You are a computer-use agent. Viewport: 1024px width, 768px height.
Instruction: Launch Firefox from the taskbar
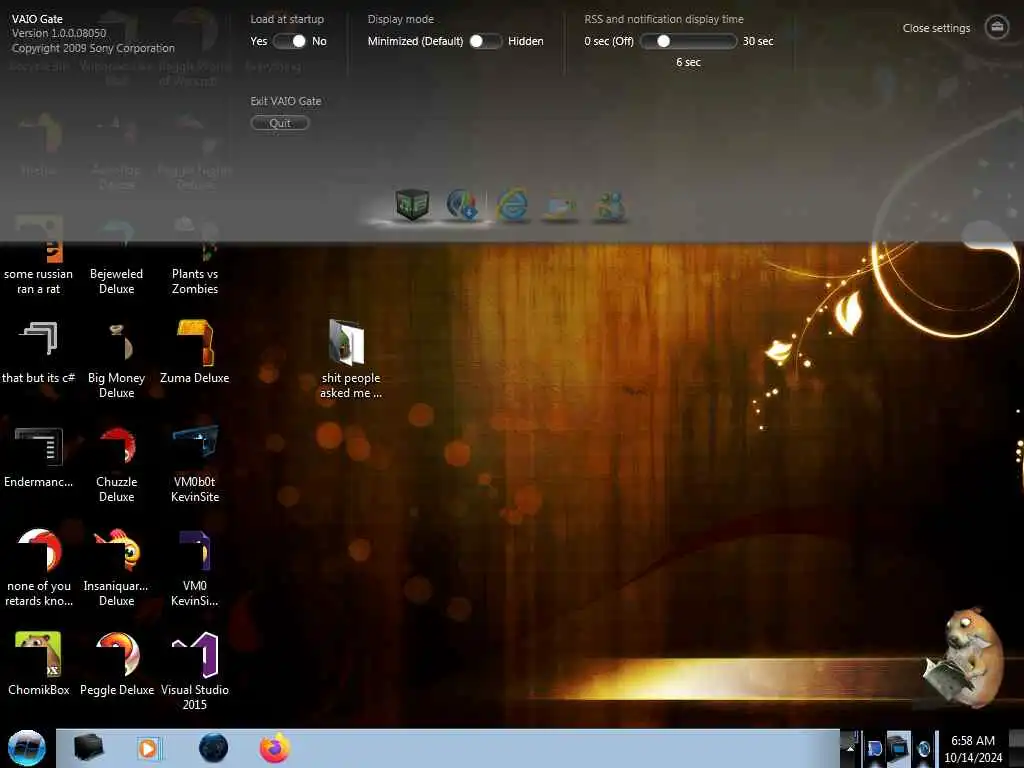pos(274,748)
